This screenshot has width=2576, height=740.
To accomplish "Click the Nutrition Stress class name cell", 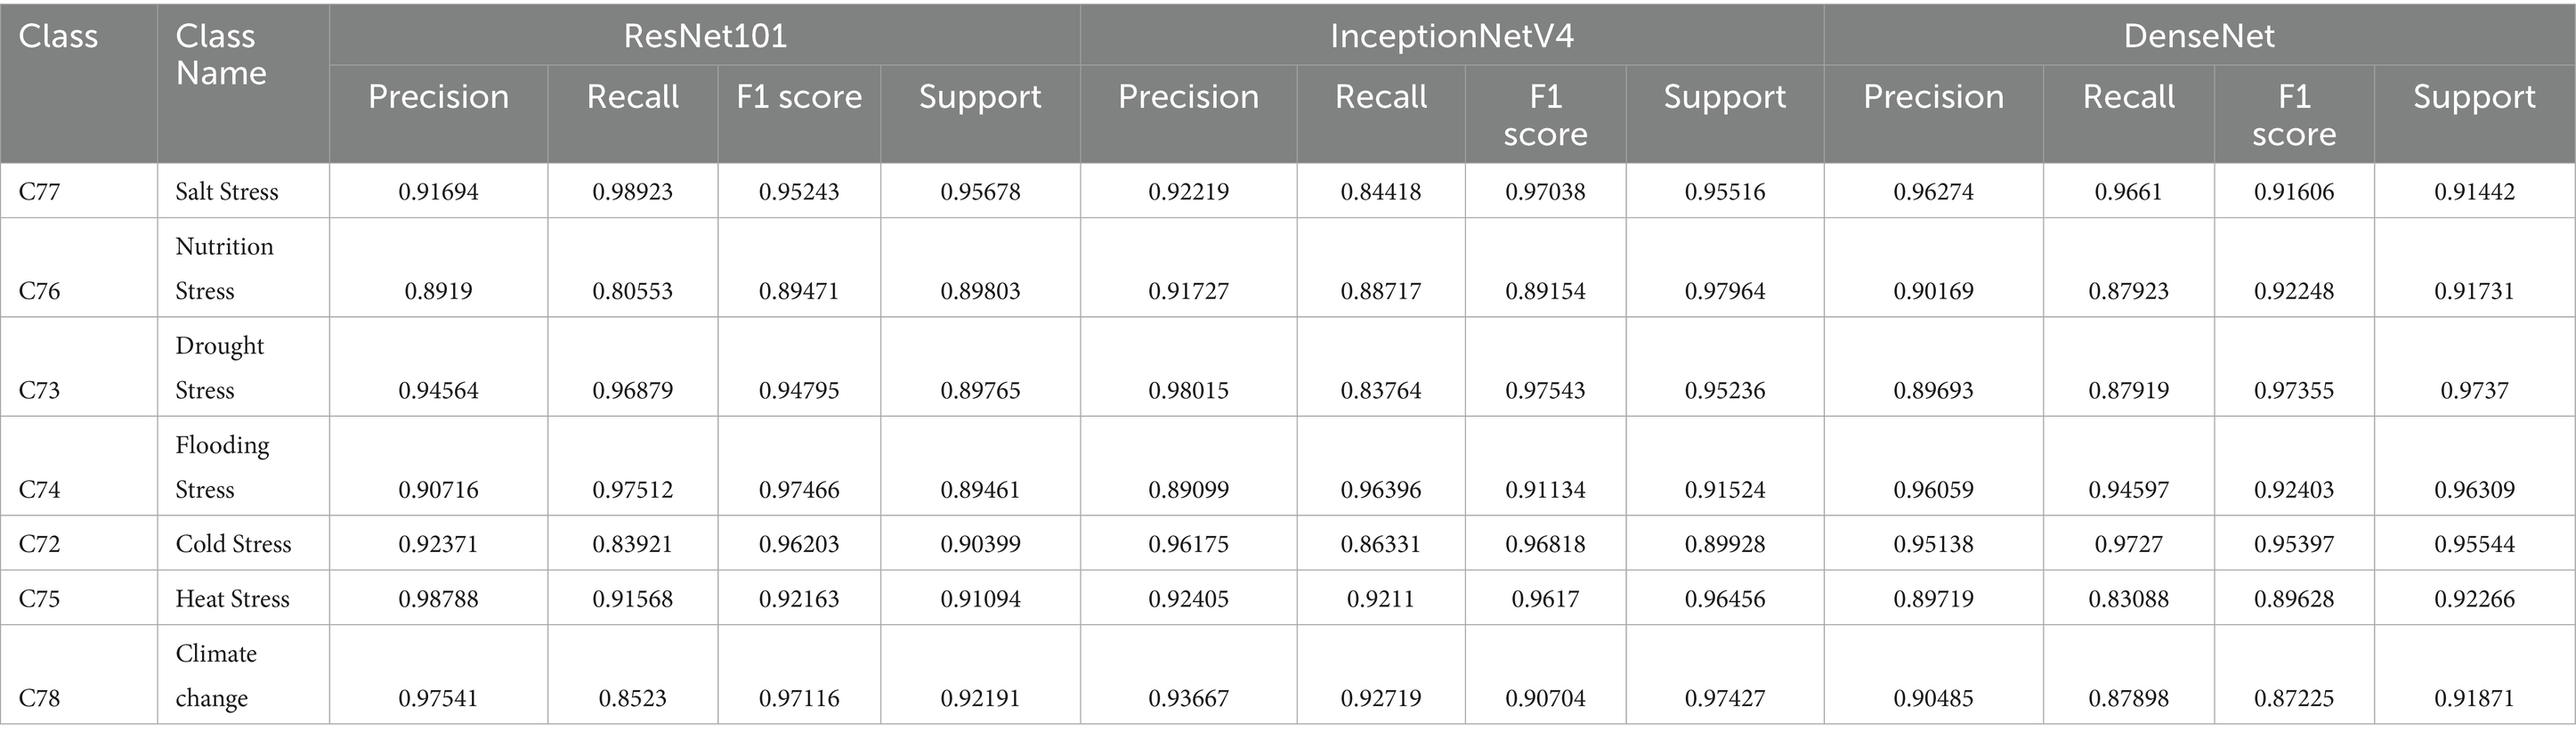I will (x=224, y=268).
